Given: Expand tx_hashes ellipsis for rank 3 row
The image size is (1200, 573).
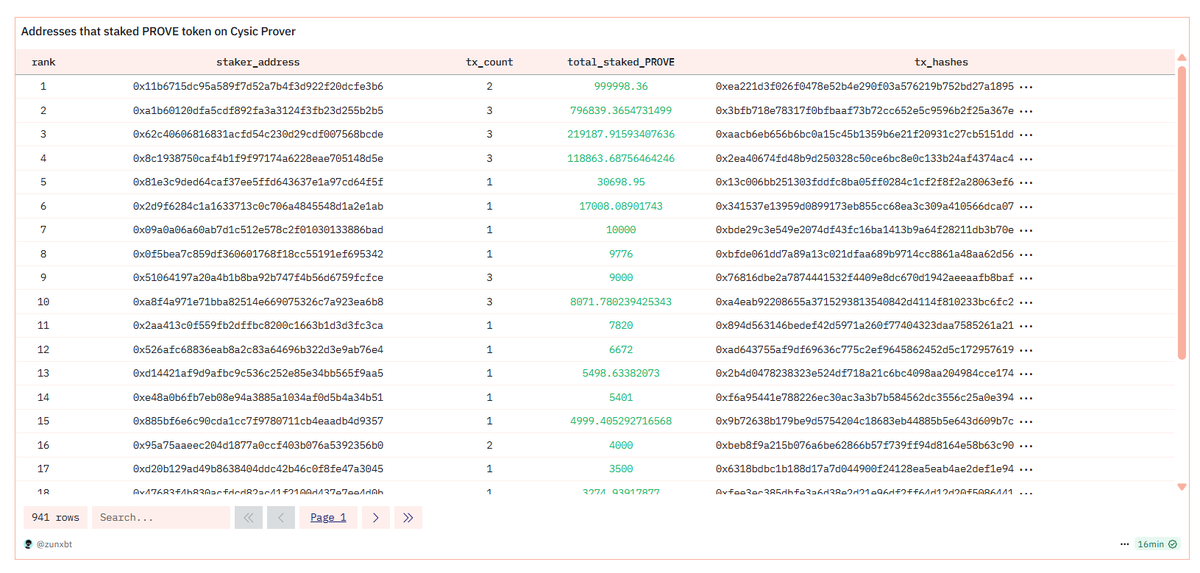Looking at the screenshot, I should pos(1025,134).
